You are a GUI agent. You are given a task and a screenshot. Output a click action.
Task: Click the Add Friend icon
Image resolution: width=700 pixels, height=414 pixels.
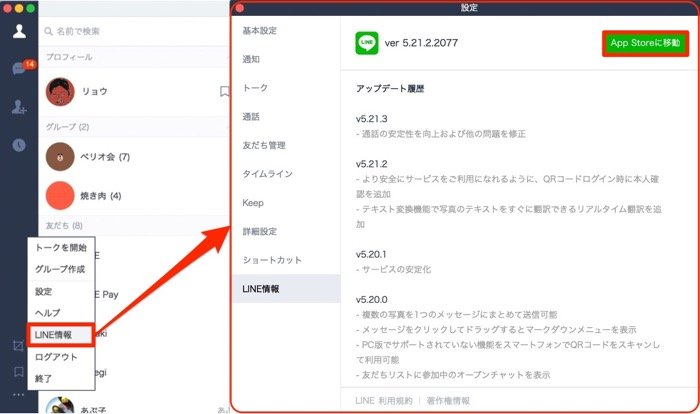point(19,107)
